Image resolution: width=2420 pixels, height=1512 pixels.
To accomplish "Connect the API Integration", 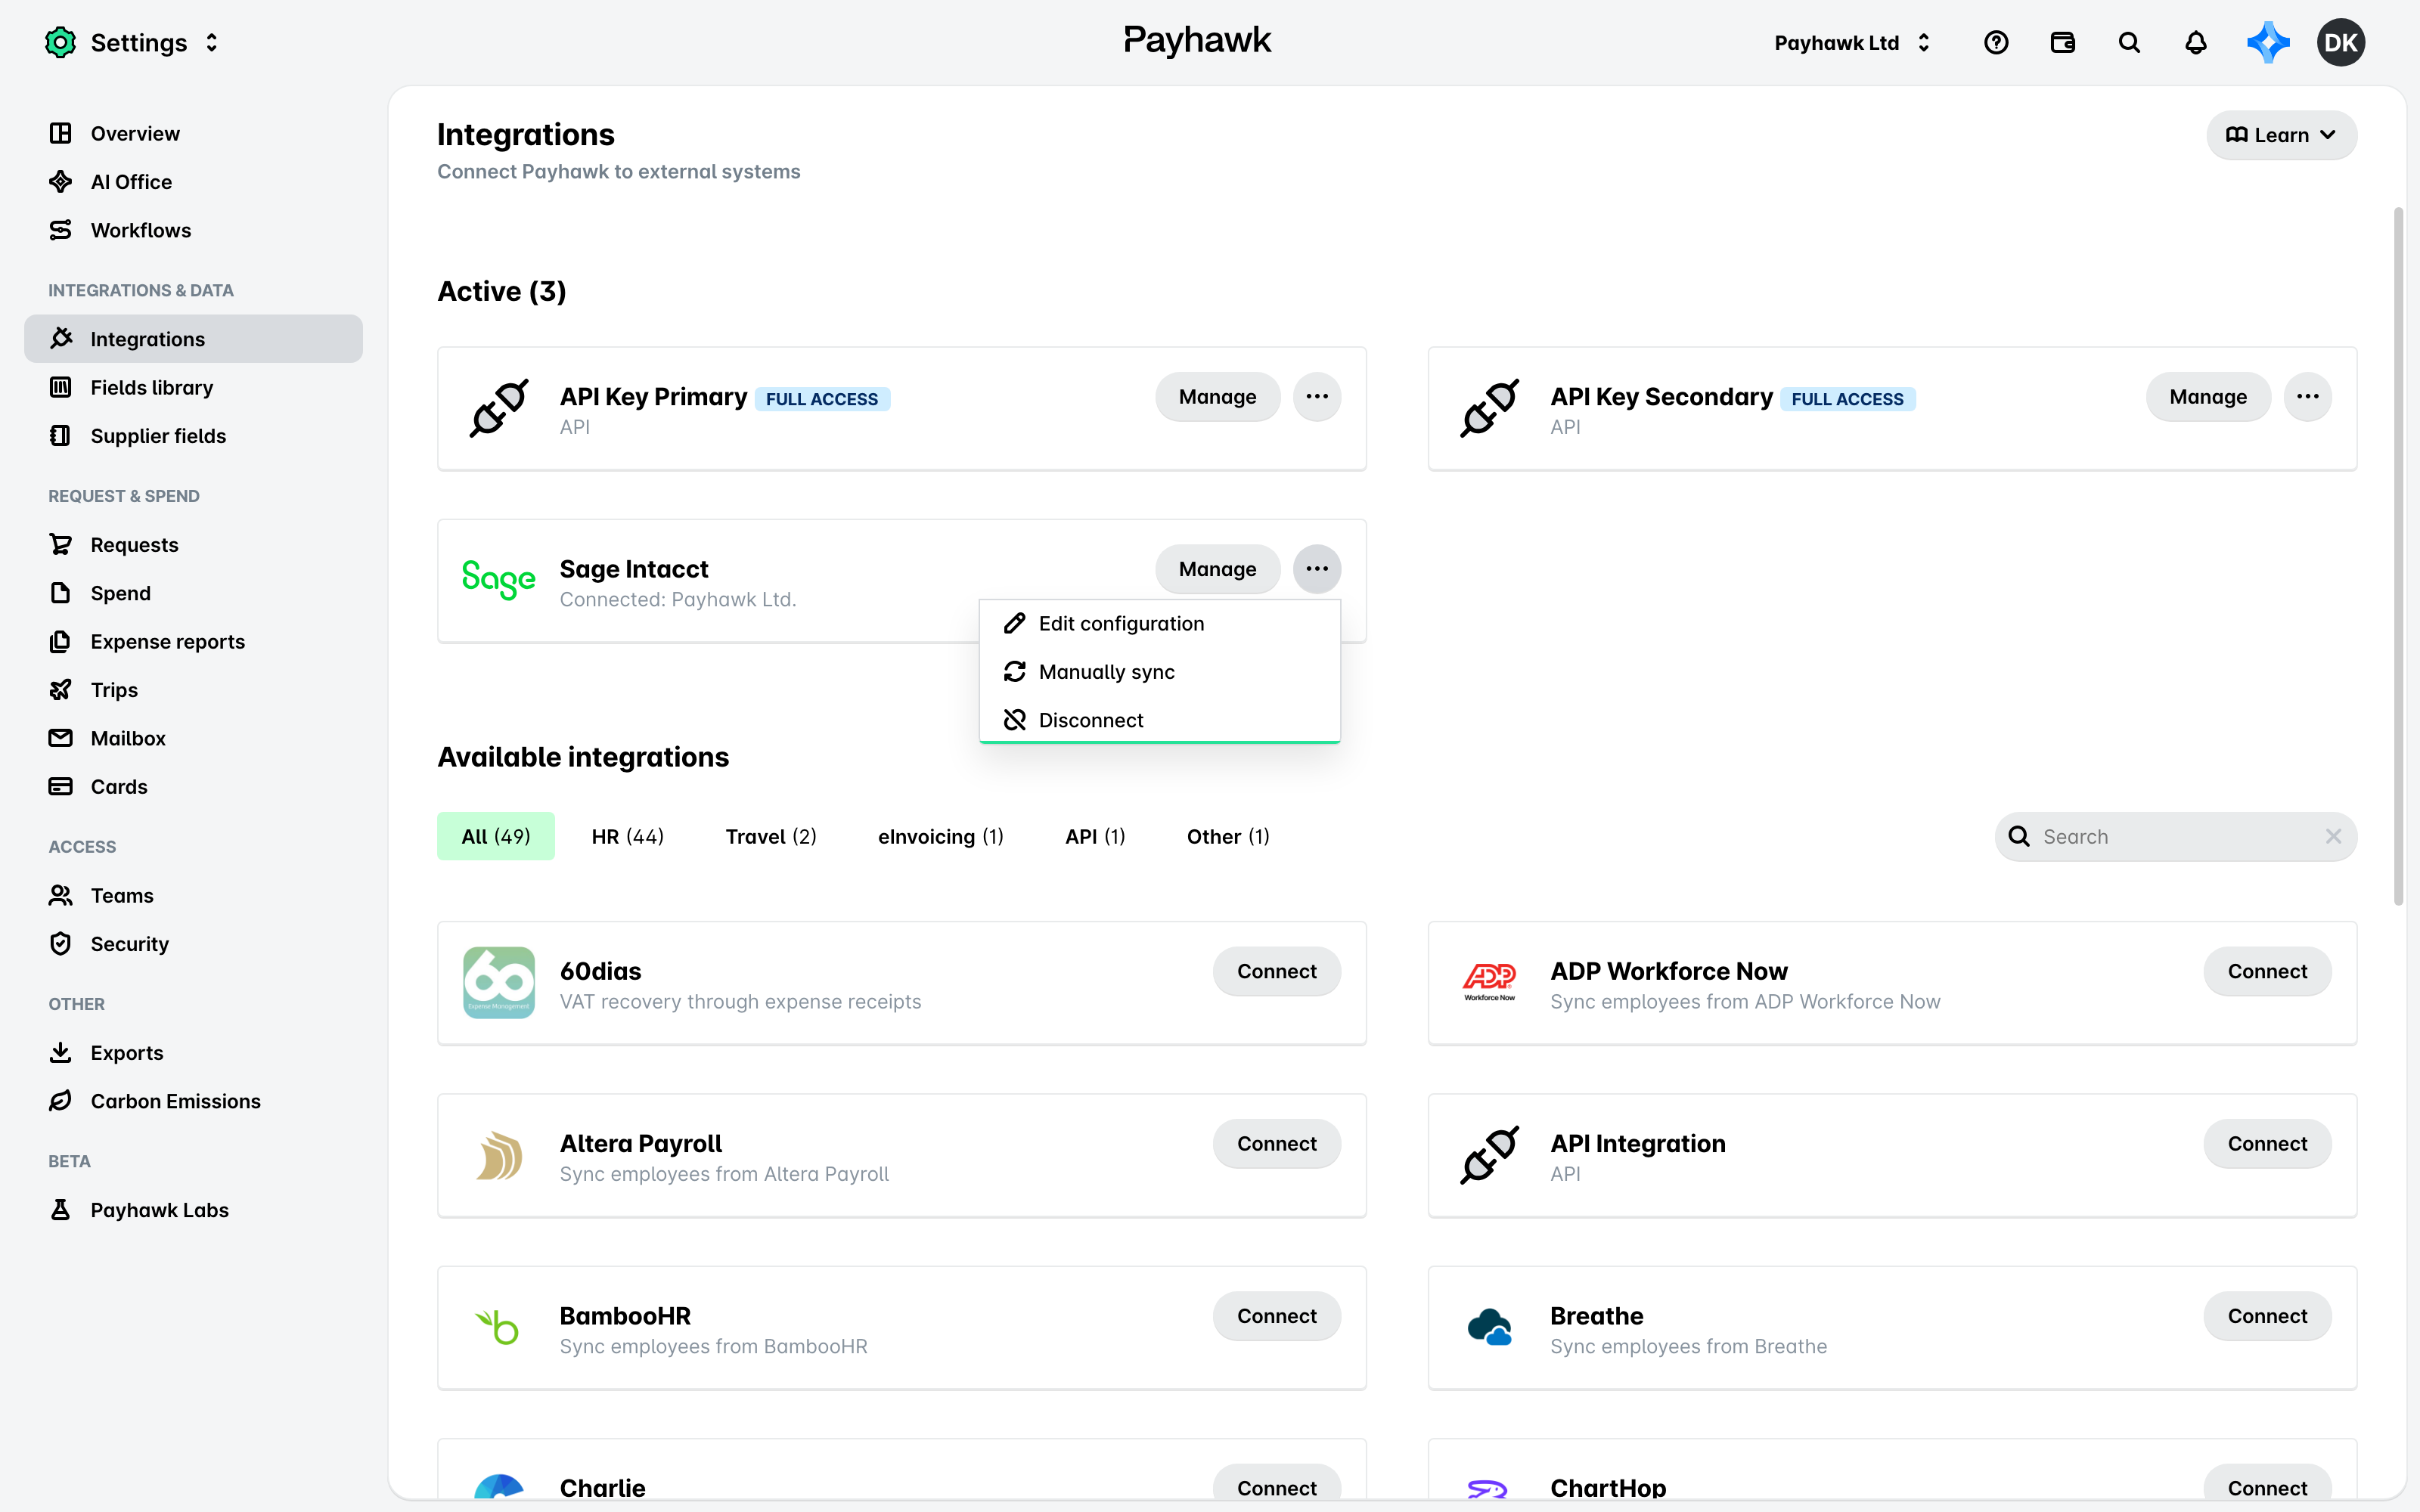I will (x=2267, y=1143).
